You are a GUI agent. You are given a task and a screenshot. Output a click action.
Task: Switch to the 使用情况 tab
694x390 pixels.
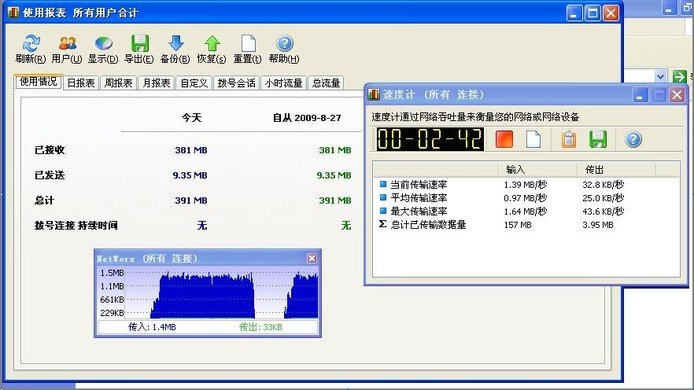[38, 81]
